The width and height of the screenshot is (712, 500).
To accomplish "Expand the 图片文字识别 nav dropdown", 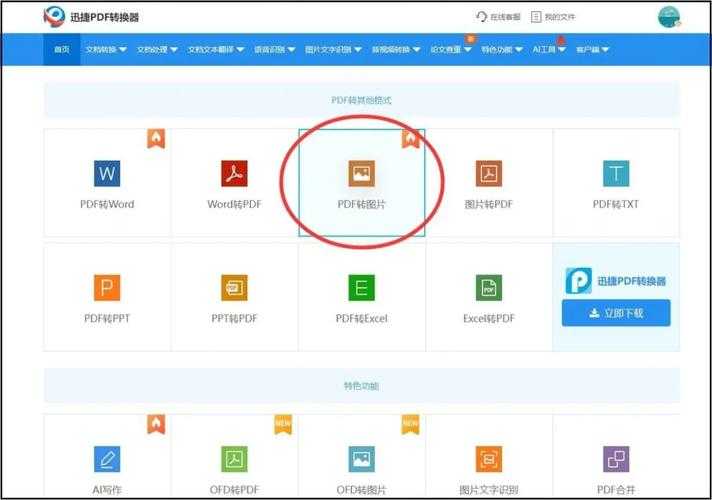I will [x=333, y=49].
